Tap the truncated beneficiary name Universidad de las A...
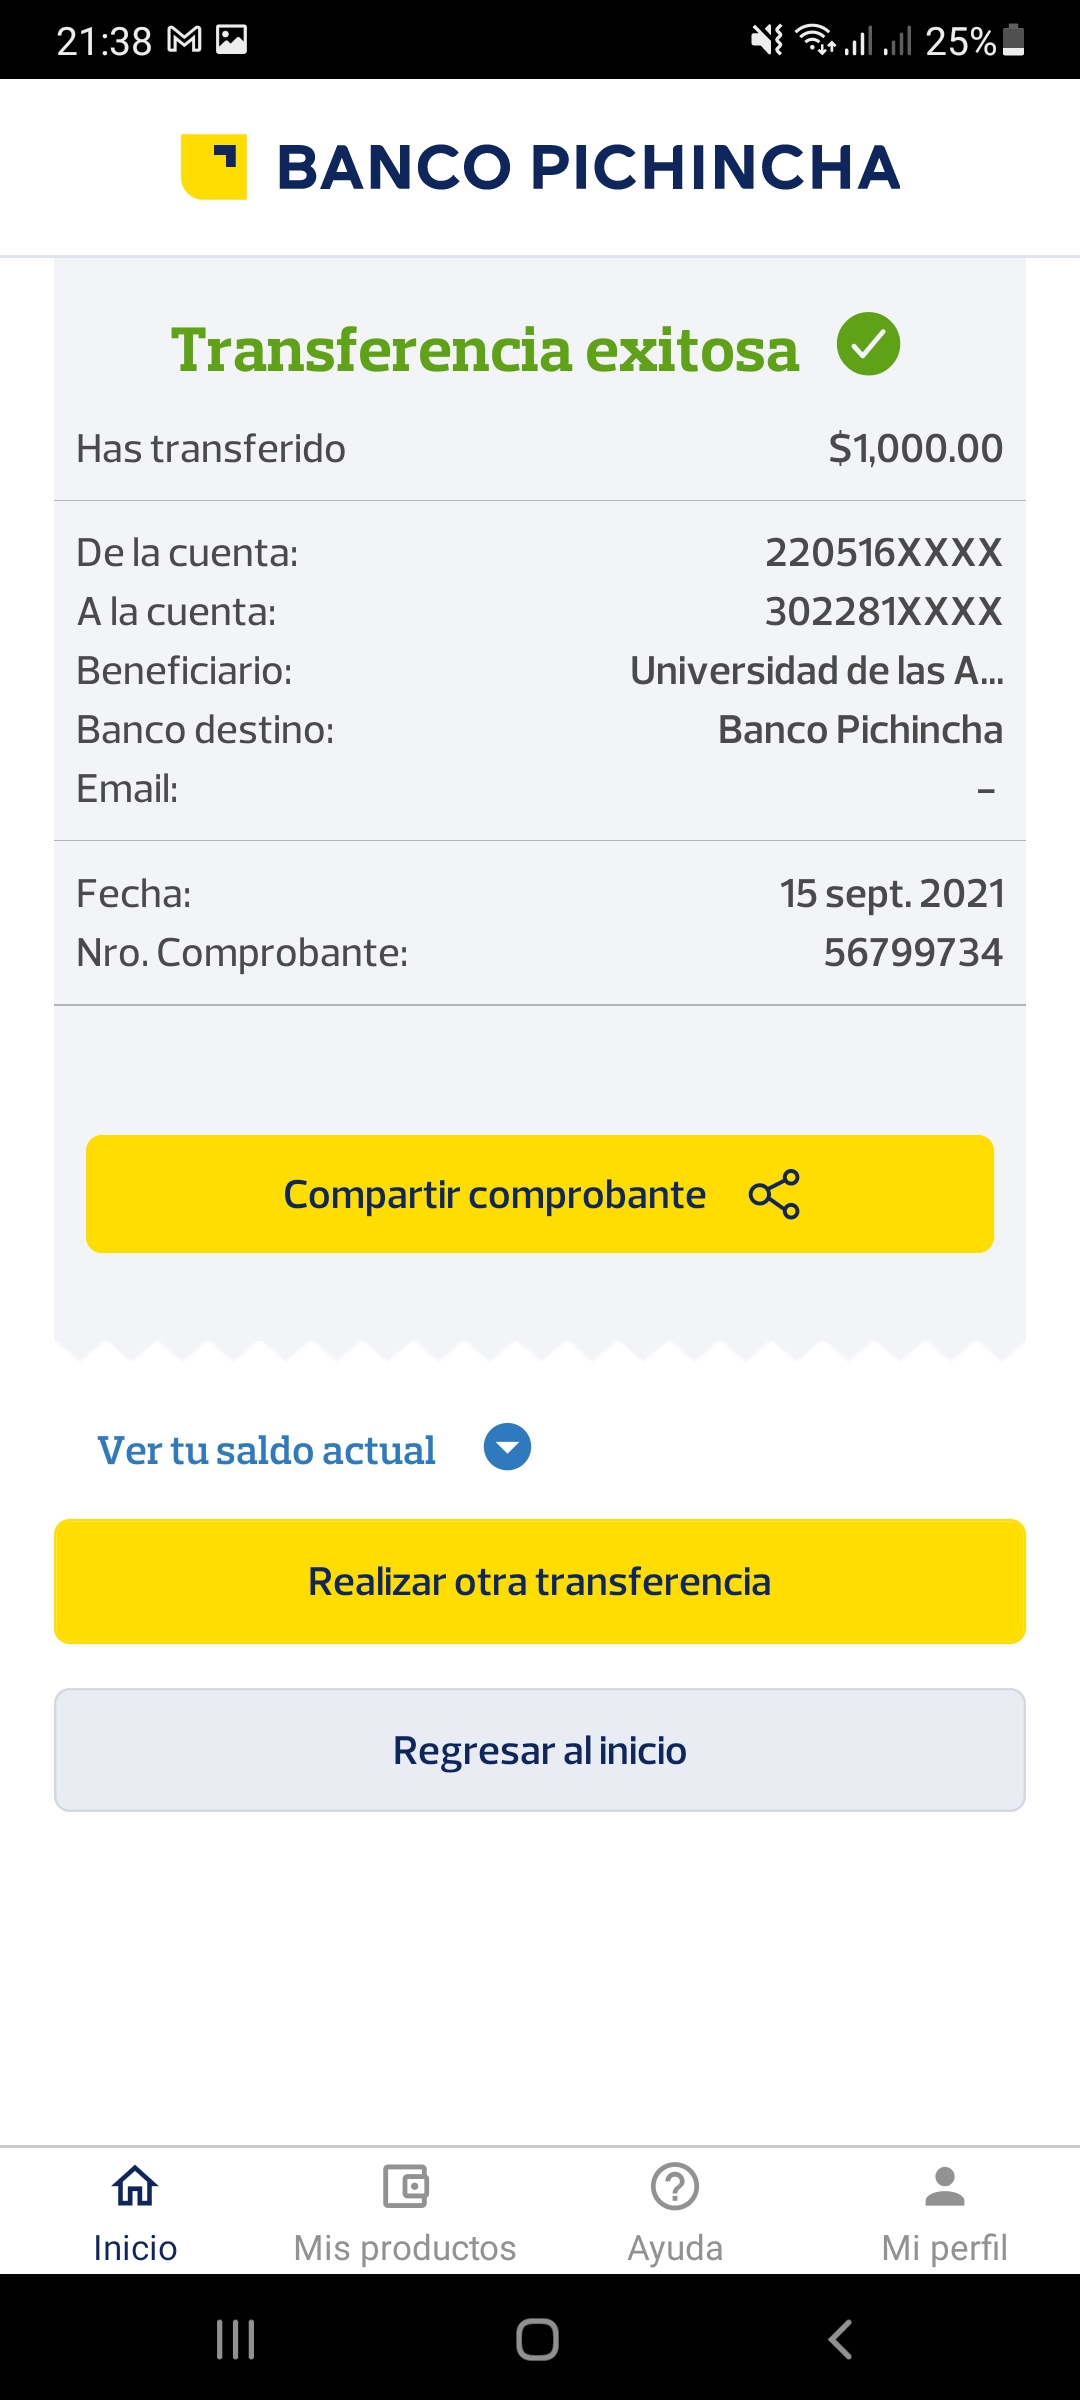The width and height of the screenshot is (1080, 2400). tap(816, 671)
